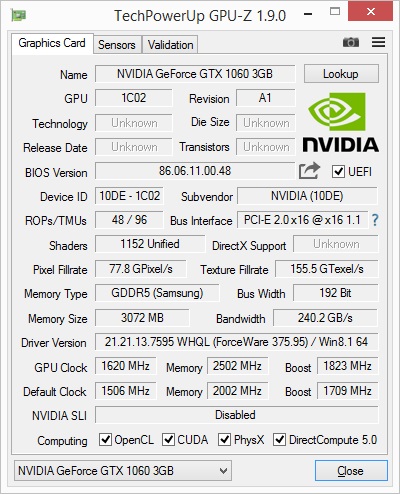Toggle the CUDA checkbox
Viewport: 400px width, 494px height.
(168, 440)
